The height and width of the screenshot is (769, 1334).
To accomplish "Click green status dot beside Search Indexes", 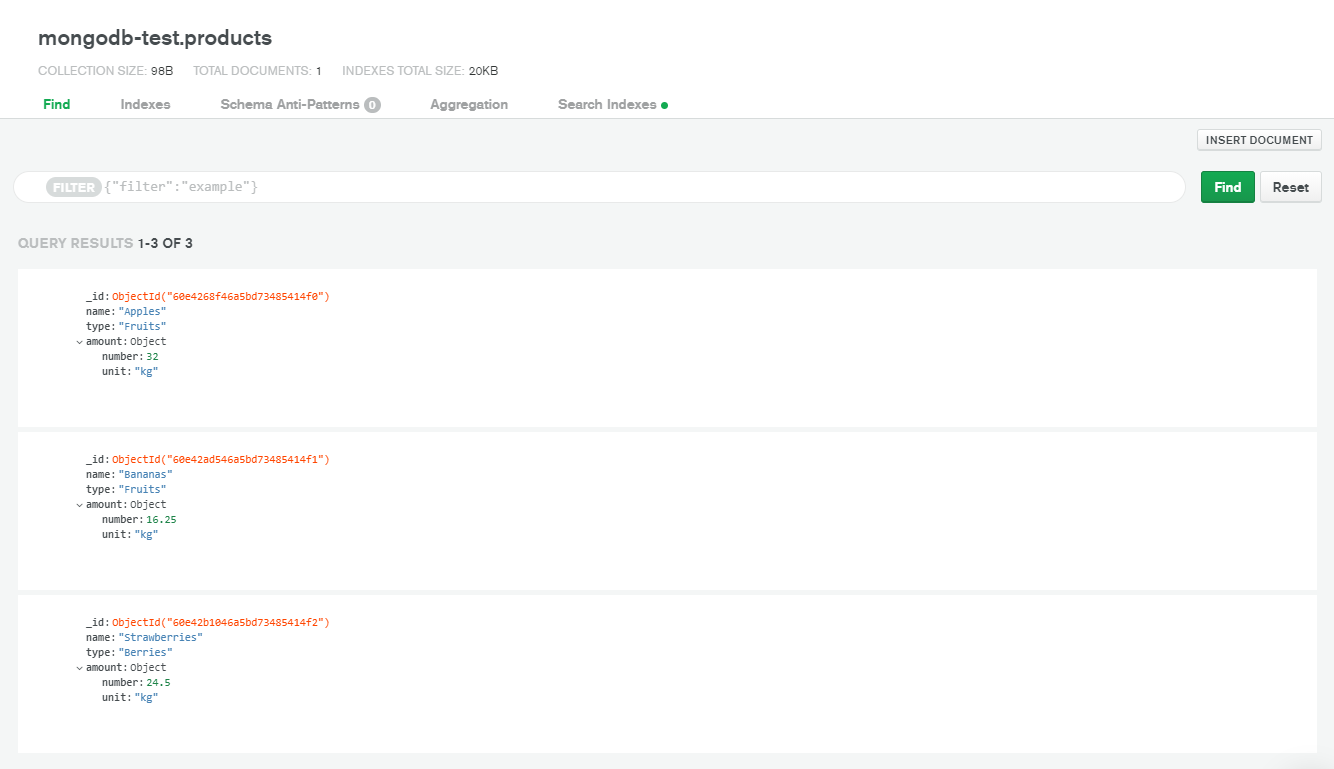I will pyautogui.click(x=665, y=105).
